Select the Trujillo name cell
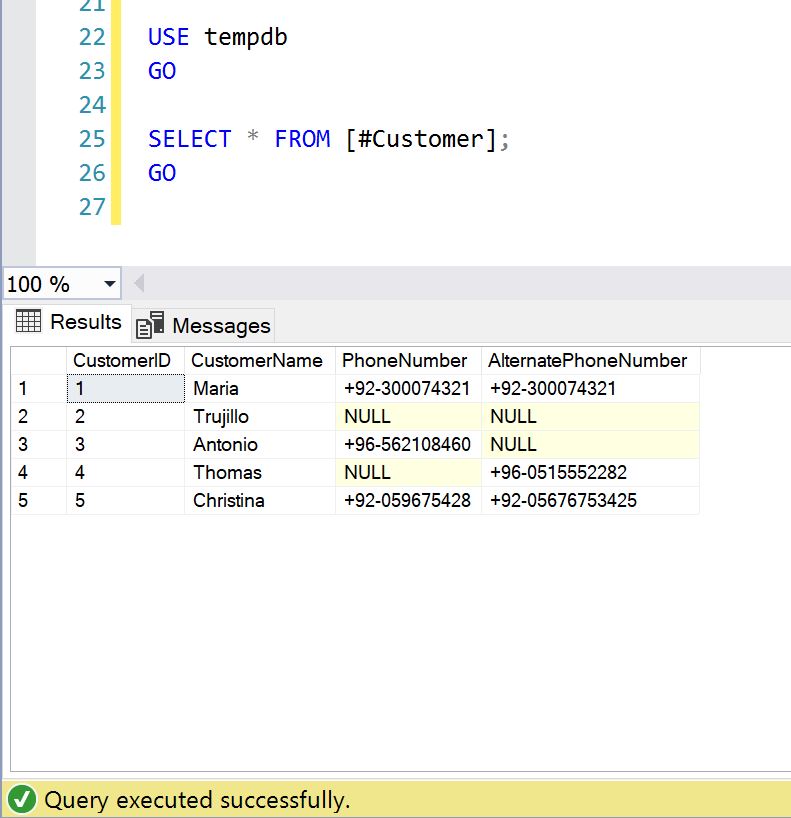 (x=221, y=416)
